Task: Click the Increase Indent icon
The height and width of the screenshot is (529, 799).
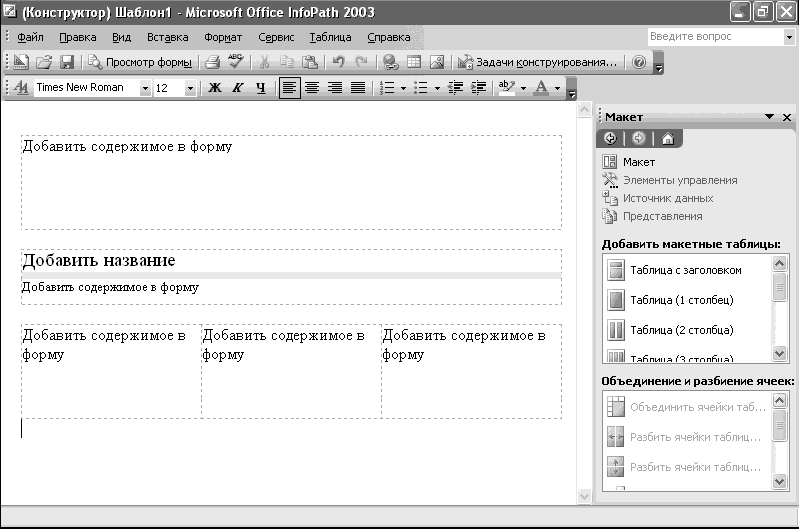Action: [x=478, y=88]
